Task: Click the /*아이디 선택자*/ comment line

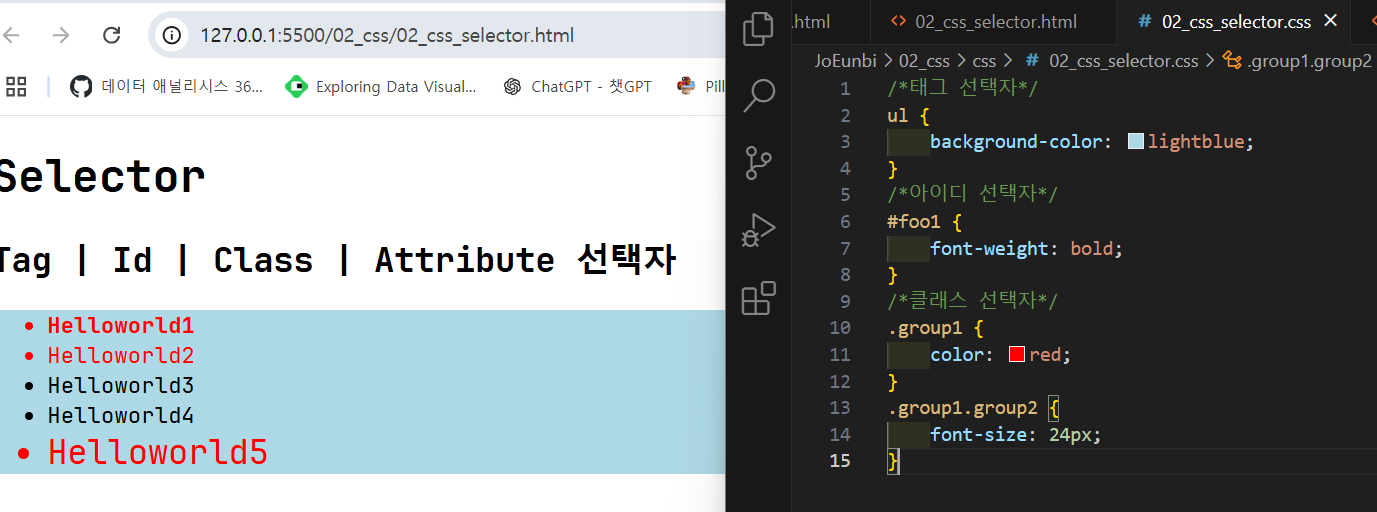Action: pos(972,194)
